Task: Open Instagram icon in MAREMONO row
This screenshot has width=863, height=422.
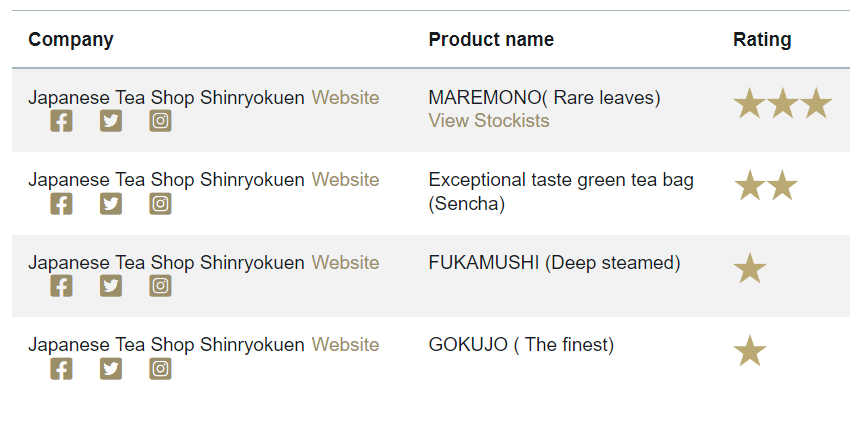Action: (160, 121)
